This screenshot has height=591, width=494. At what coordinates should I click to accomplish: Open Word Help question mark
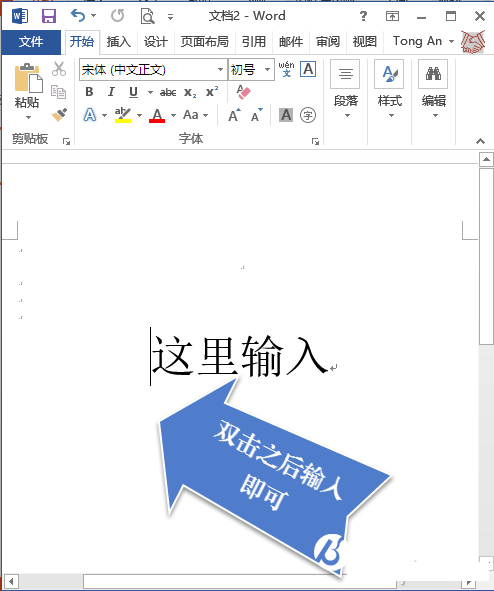click(363, 16)
